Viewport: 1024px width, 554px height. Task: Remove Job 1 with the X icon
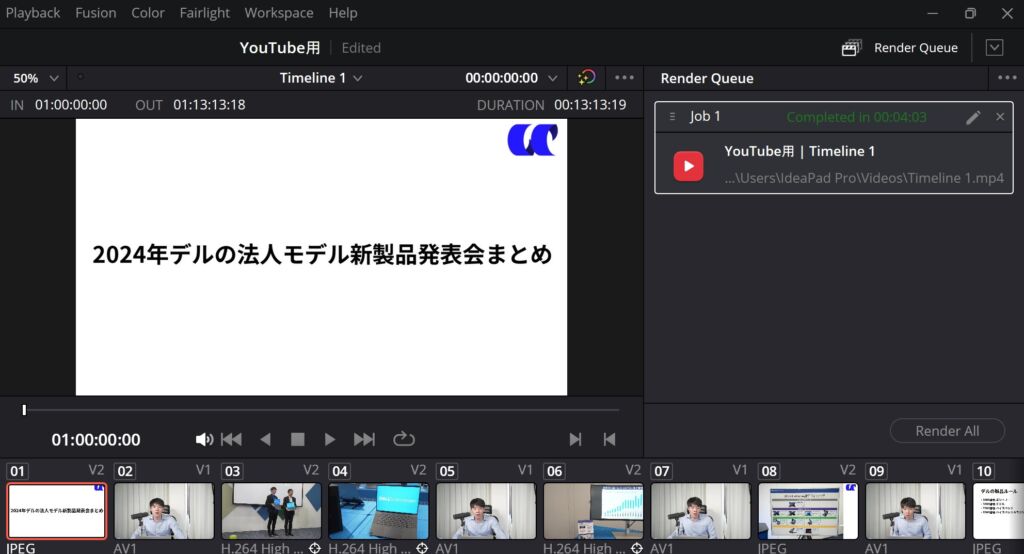[1000, 116]
